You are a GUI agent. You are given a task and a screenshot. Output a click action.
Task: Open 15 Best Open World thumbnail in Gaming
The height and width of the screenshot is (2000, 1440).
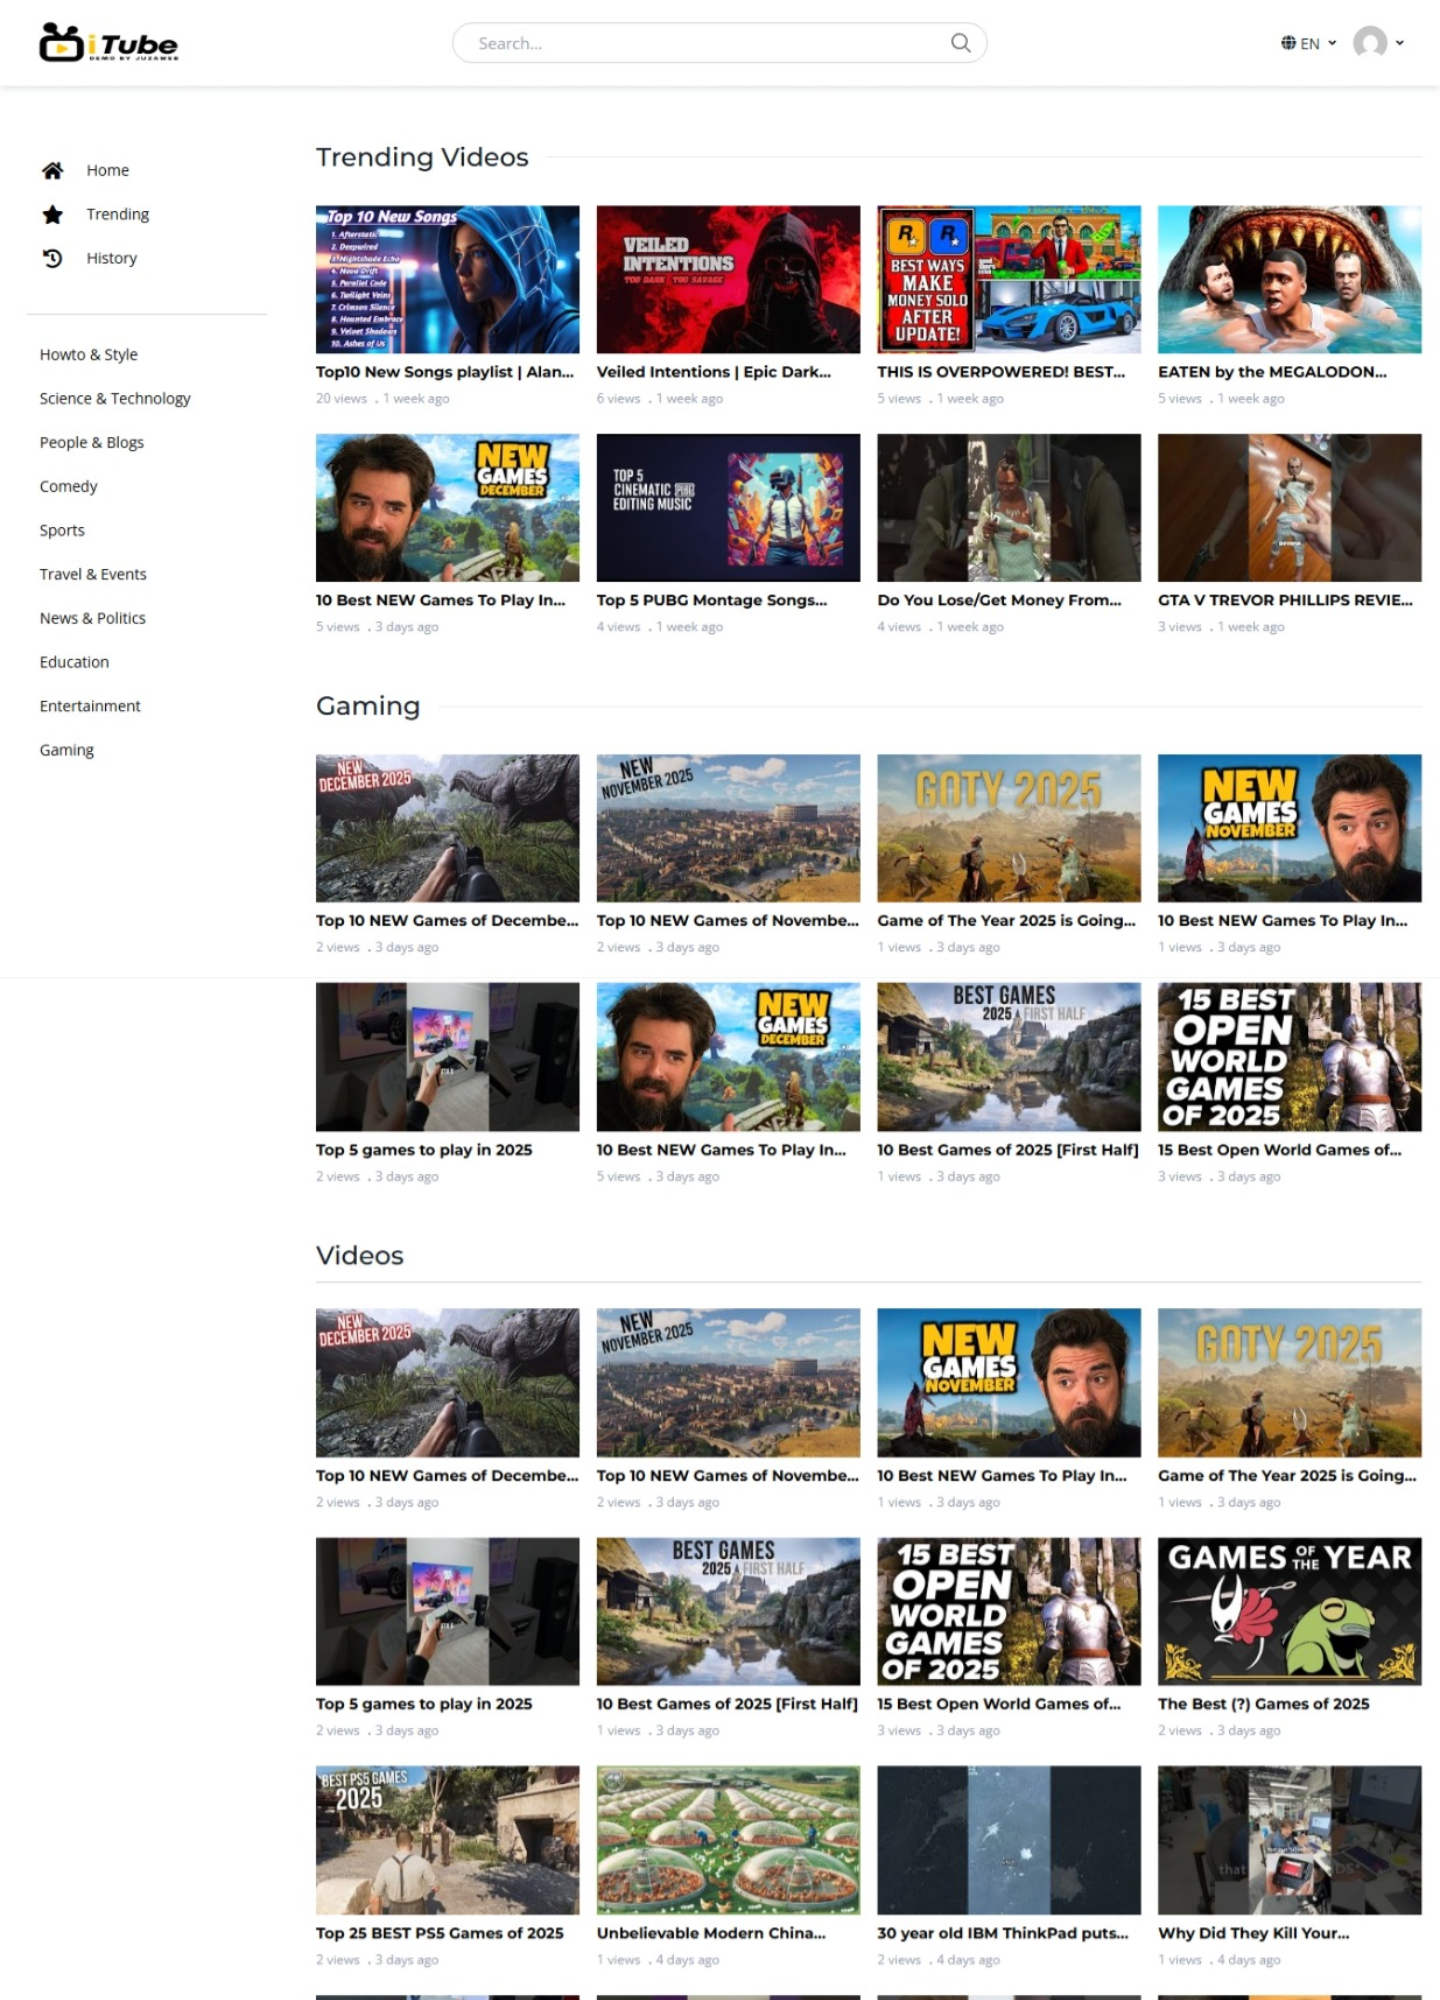tap(1289, 1056)
